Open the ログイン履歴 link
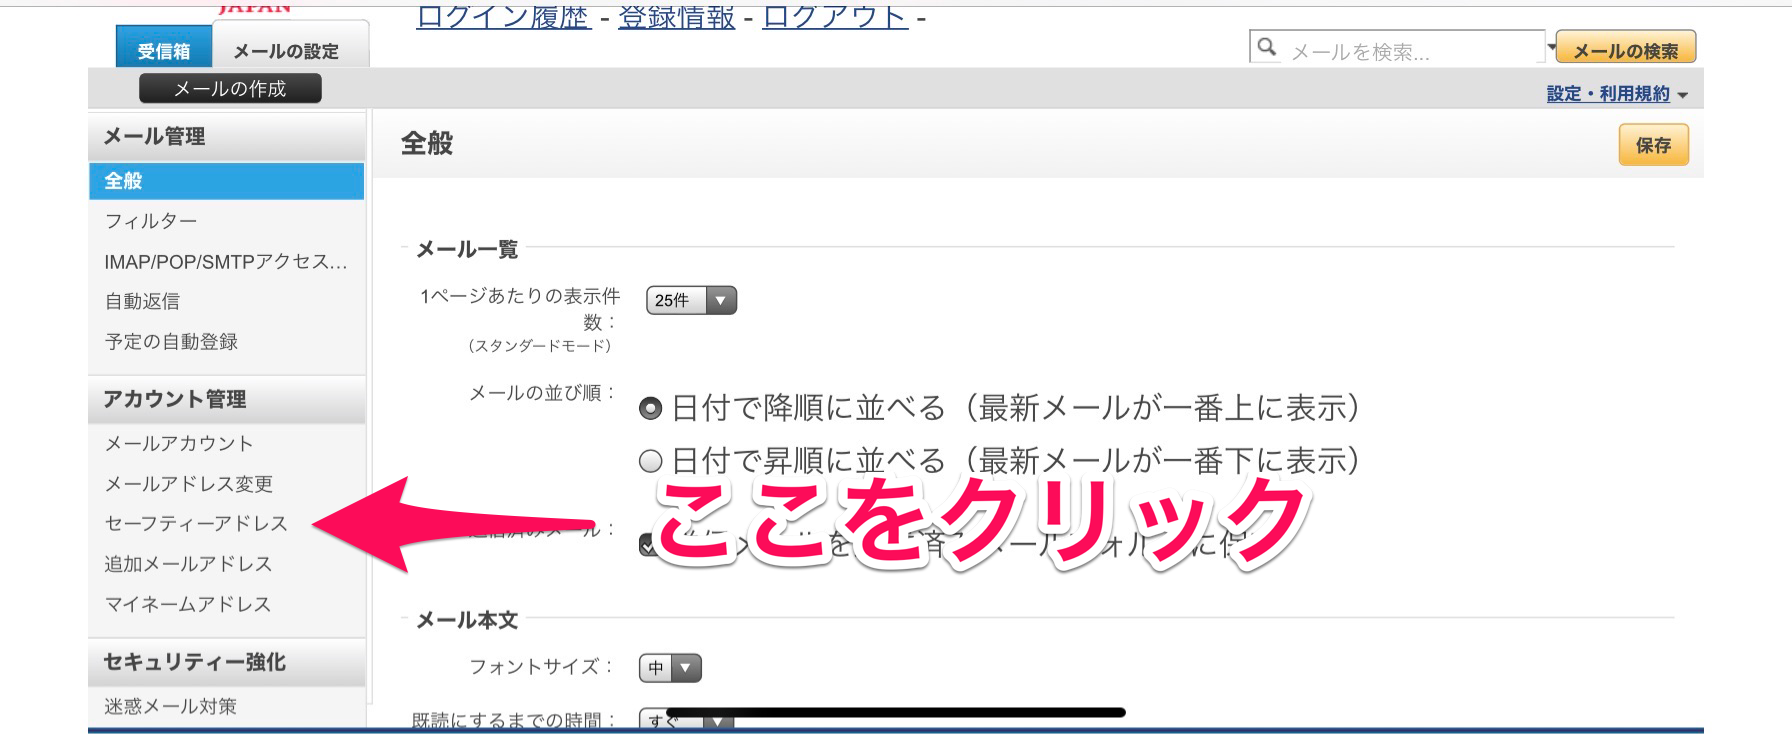This screenshot has width=1792, height=734. pos(503,17)
